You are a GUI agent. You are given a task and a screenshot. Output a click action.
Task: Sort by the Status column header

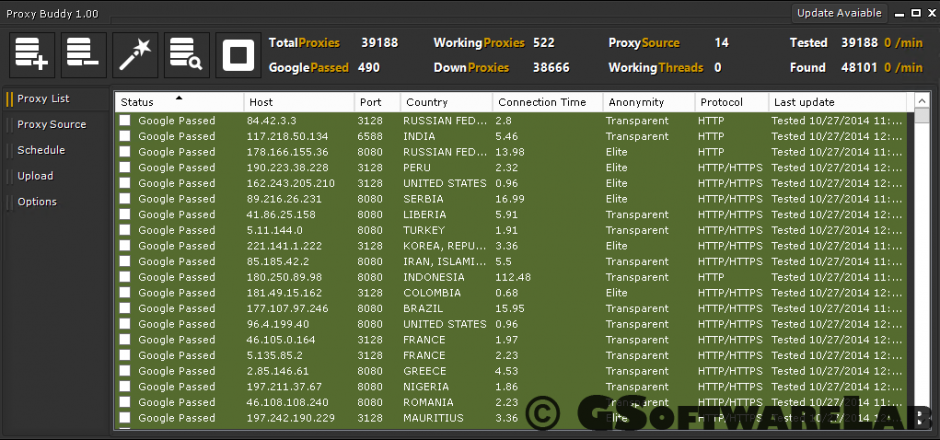pyautogui.click(x=179, y=102)
